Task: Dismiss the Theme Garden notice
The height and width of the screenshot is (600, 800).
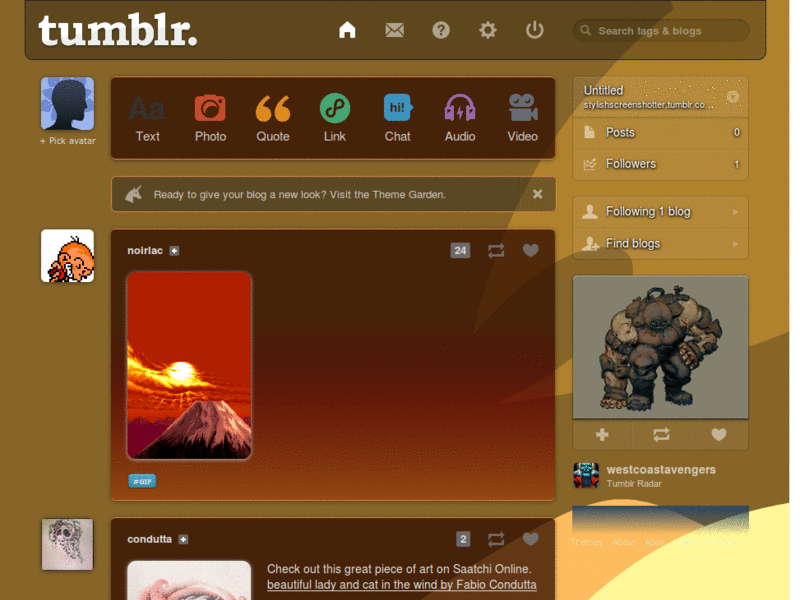Action: (537, 194)
